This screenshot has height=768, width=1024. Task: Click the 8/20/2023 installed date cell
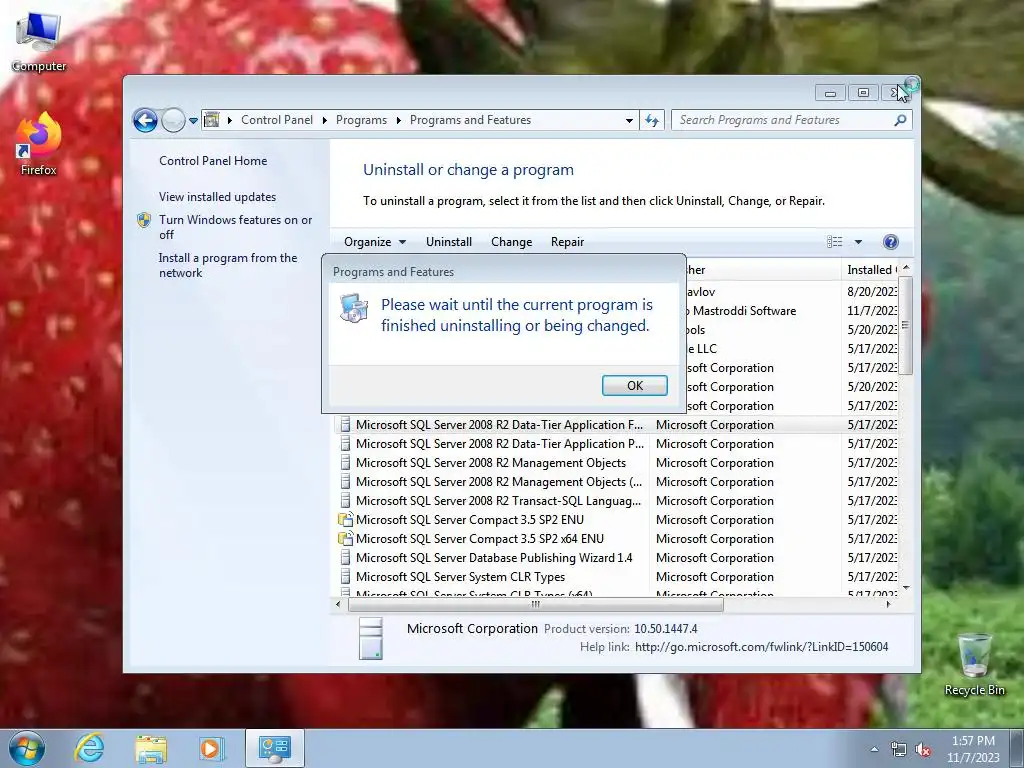point(871,292)
